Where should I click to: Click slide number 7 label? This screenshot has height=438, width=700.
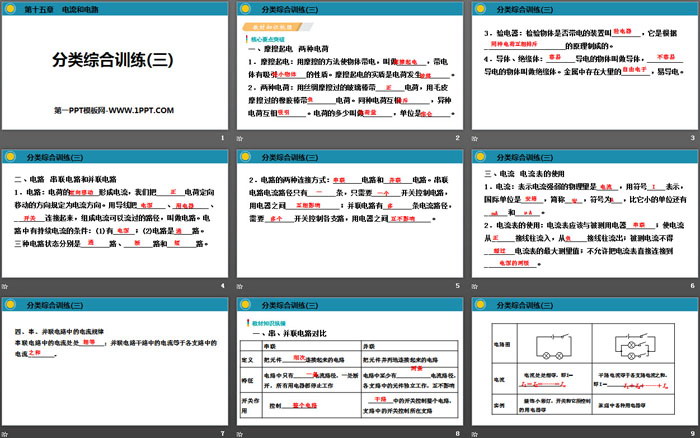[x=222, y=434]
